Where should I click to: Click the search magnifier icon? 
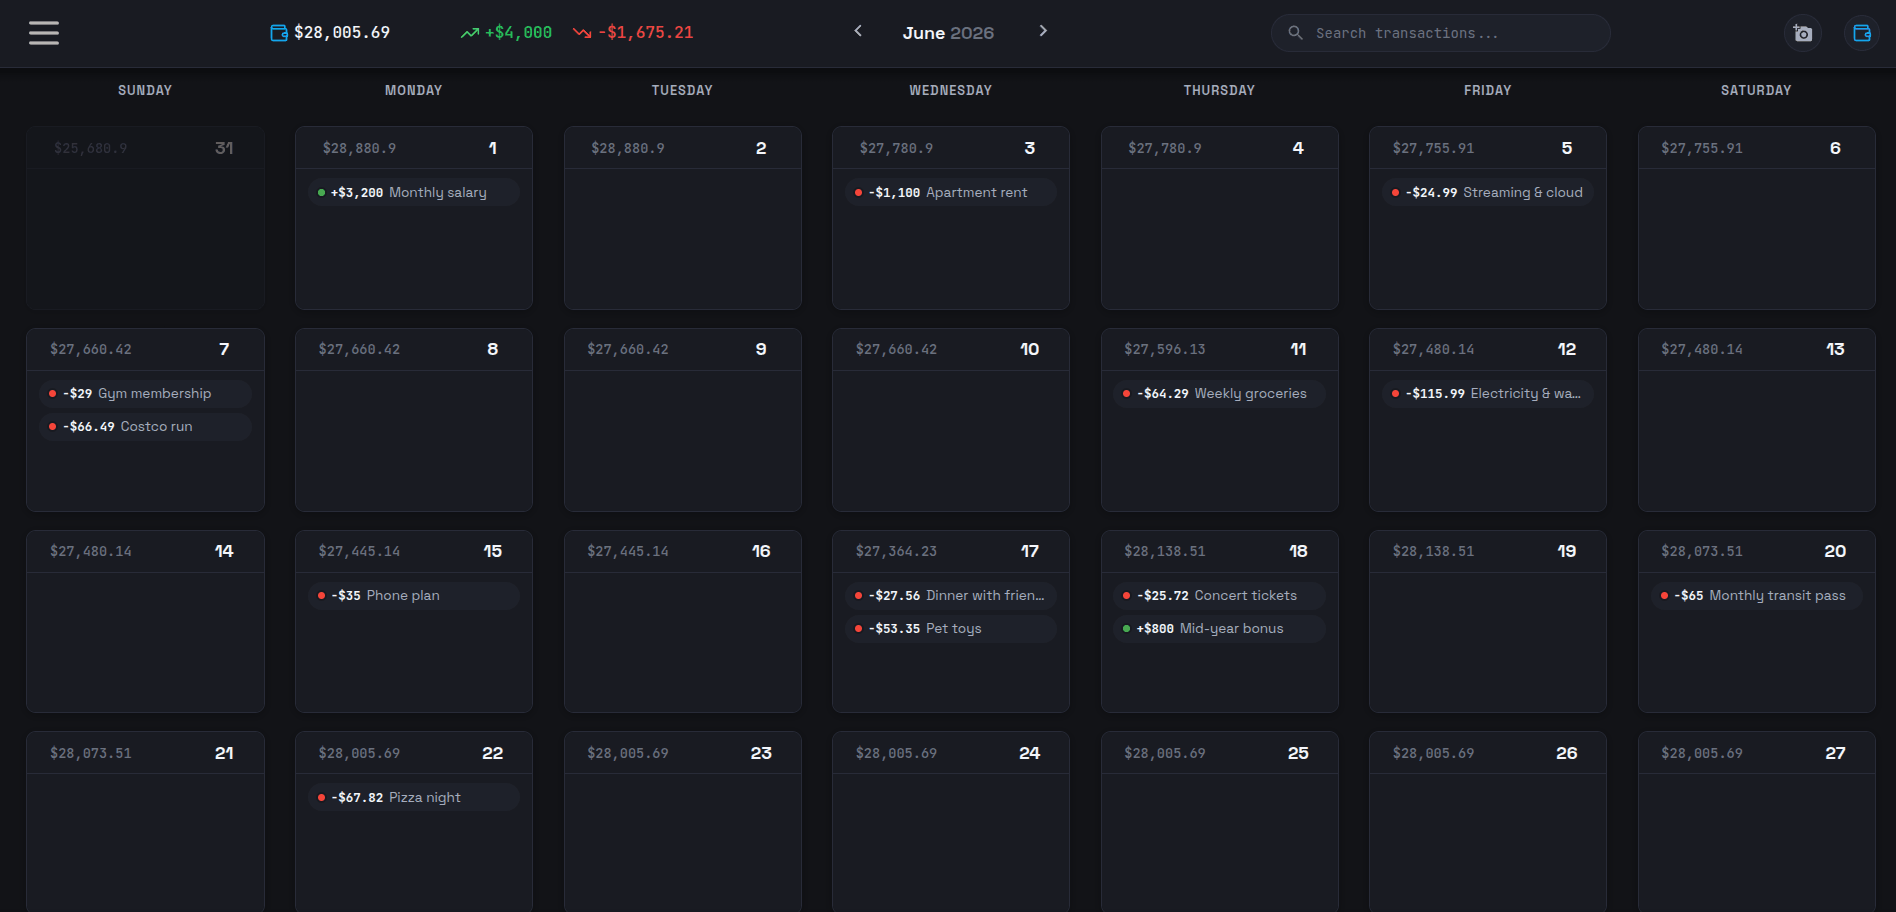[1295, 33]
